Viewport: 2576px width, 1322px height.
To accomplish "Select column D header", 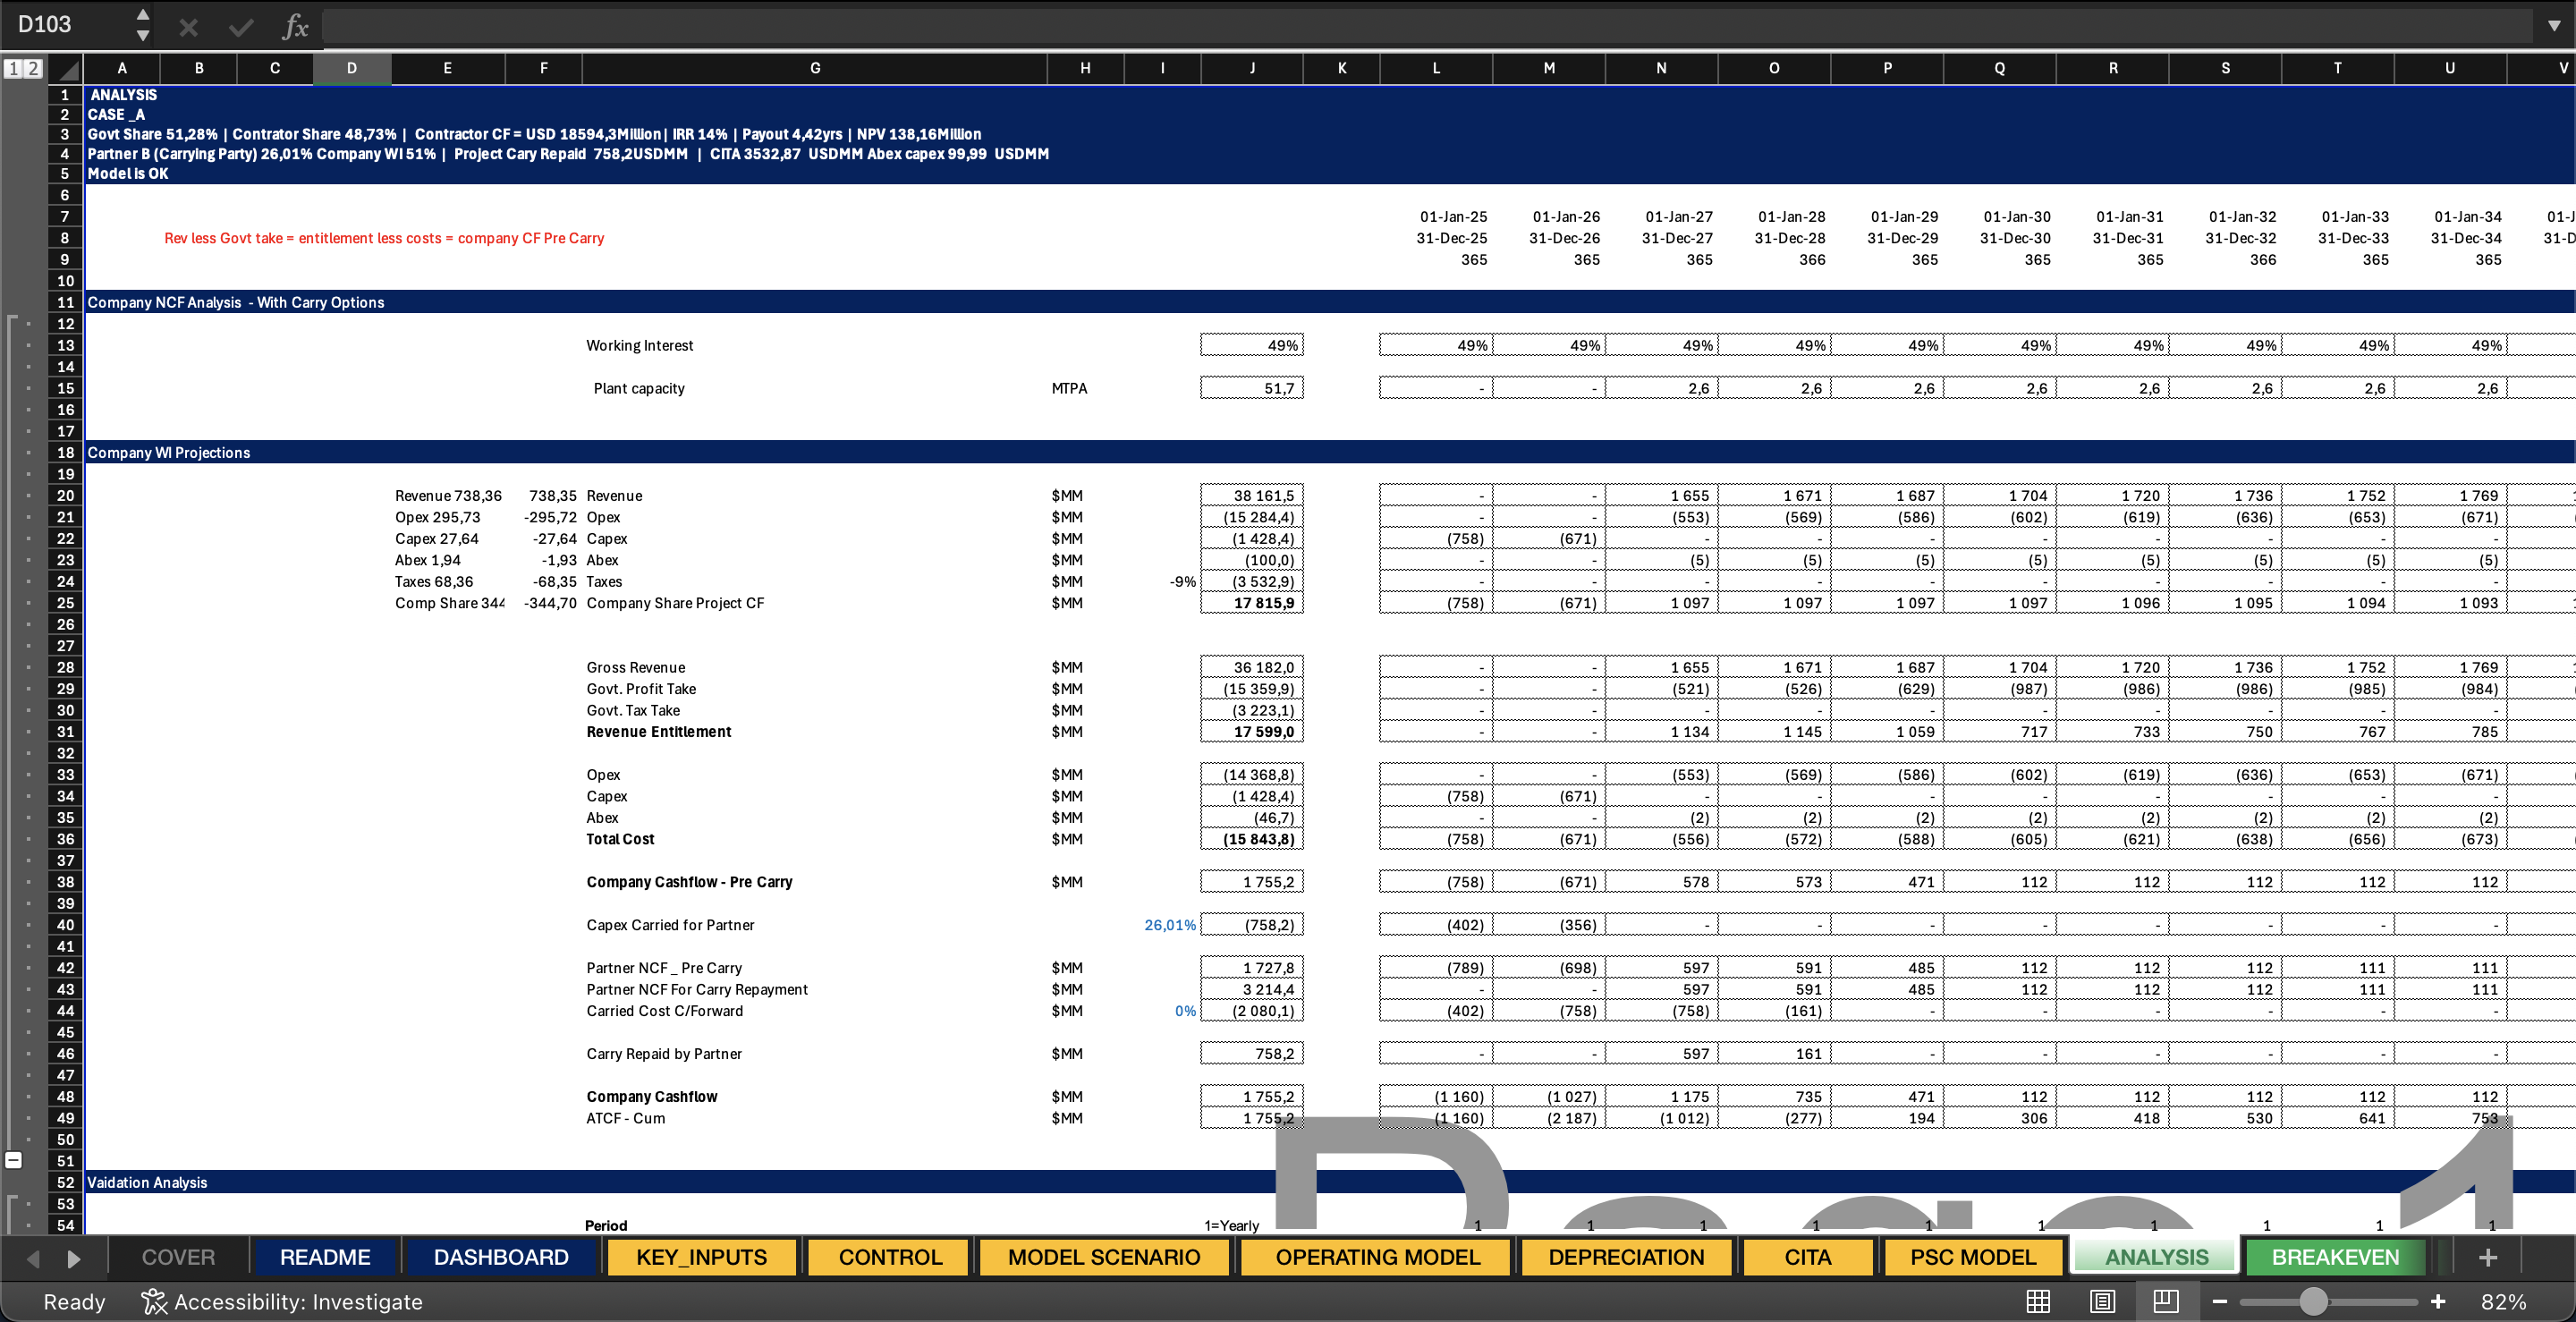I will click(351, 68).
